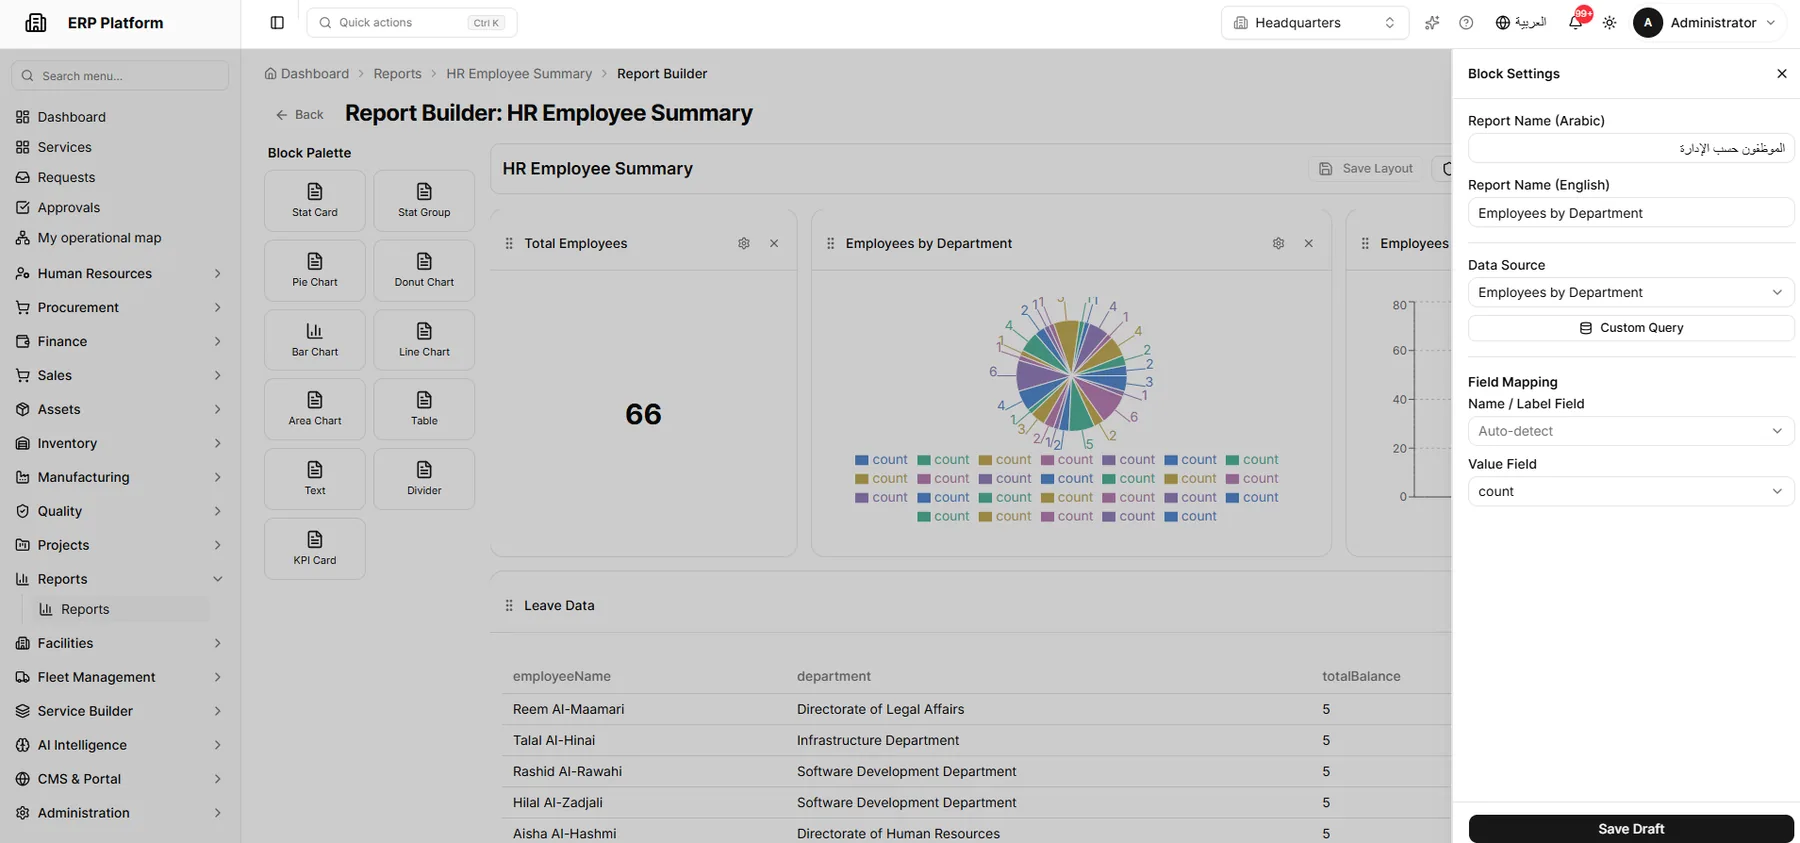Go back using the Back button
Screen dimensions: 1800x843
(x=300, y=115)
